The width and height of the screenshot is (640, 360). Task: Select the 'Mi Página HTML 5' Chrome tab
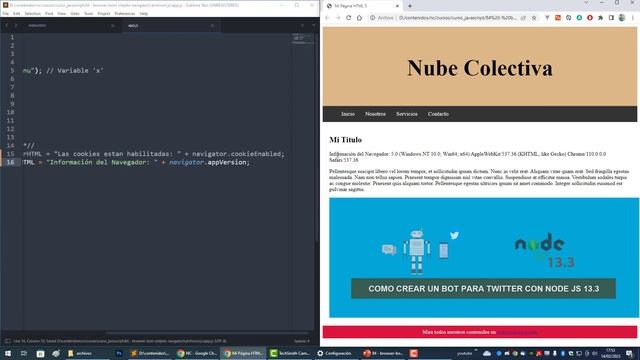tap(362, 6)
